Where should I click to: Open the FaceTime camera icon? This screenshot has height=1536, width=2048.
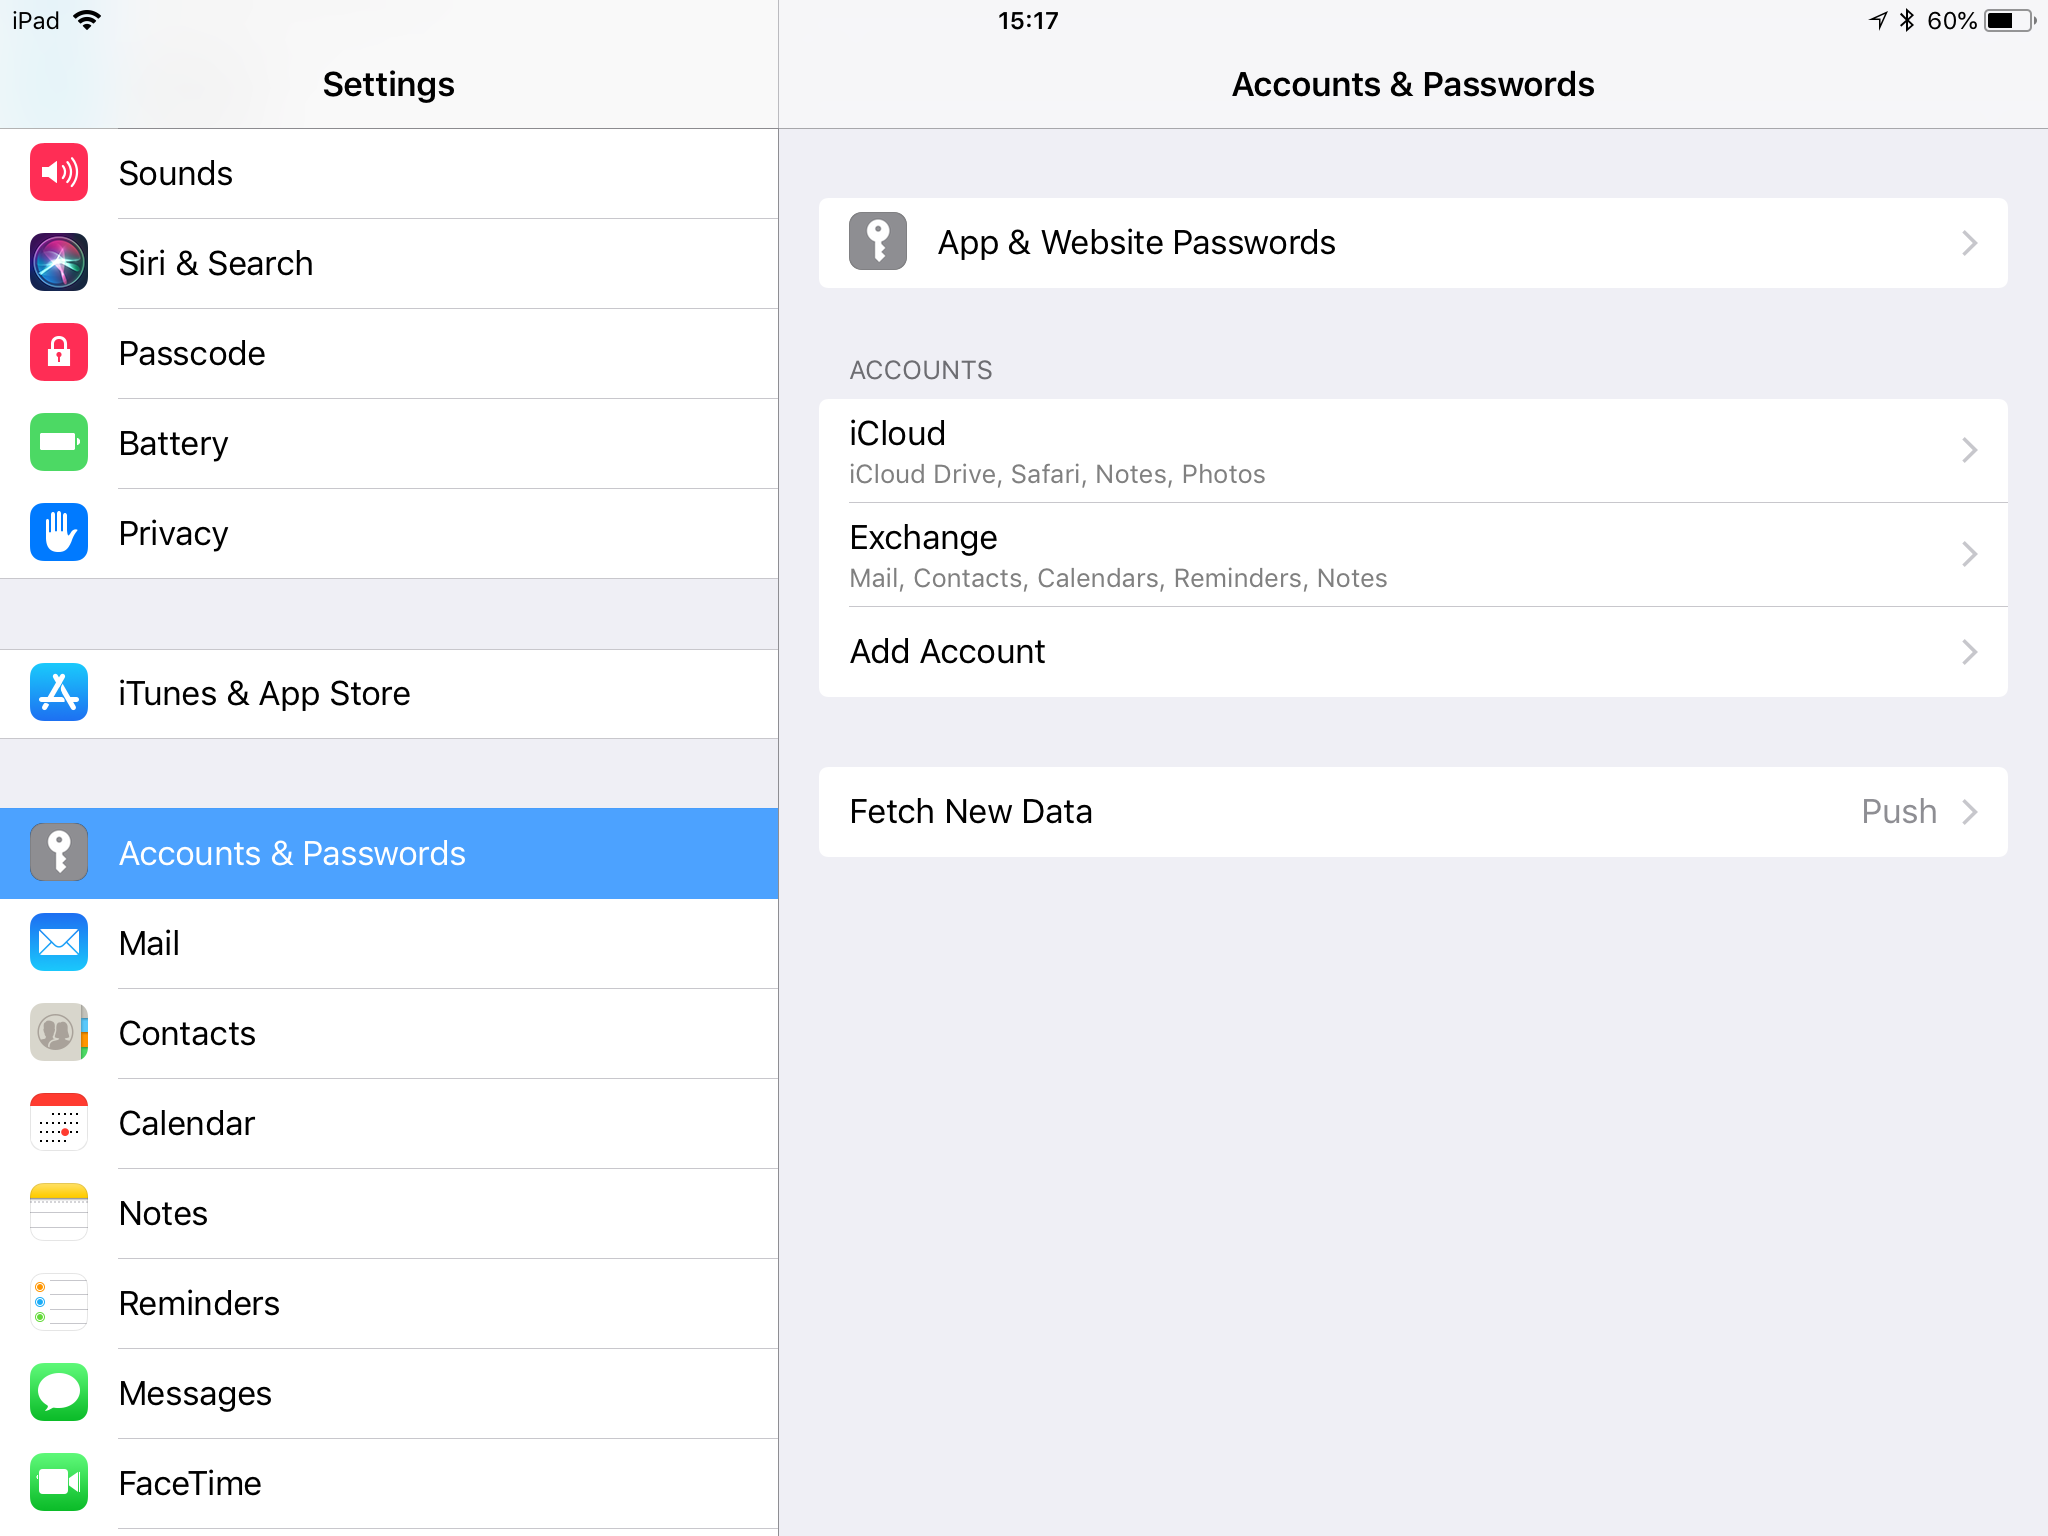point(59,1483)
